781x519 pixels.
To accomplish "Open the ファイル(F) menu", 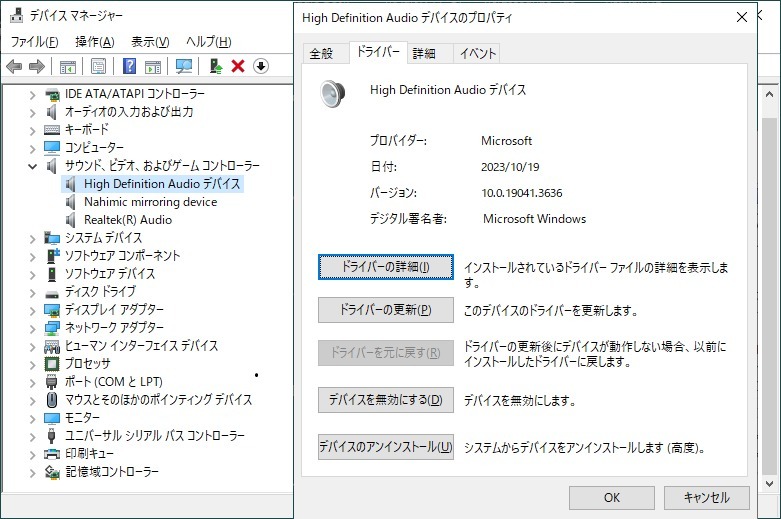I will 34,42.
